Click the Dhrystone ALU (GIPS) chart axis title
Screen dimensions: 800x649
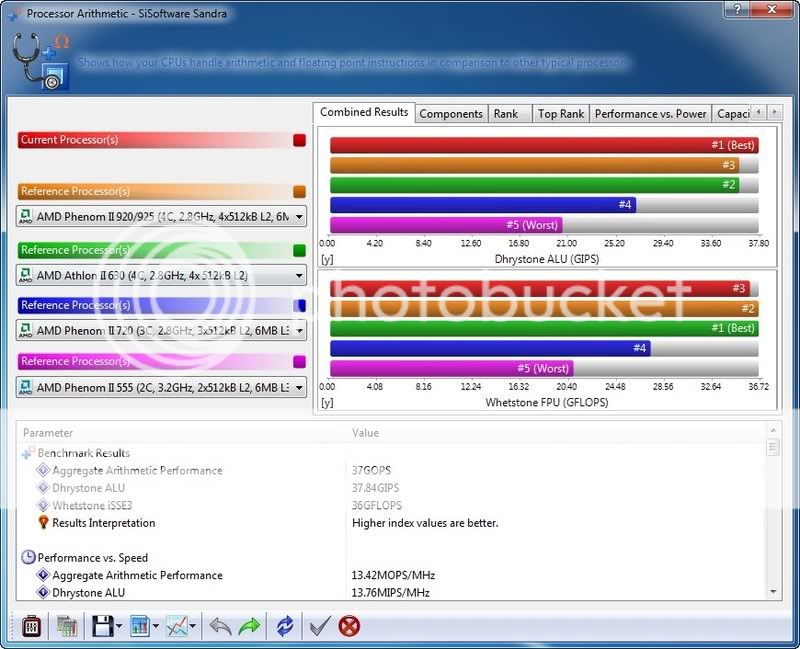coord(547,259)
